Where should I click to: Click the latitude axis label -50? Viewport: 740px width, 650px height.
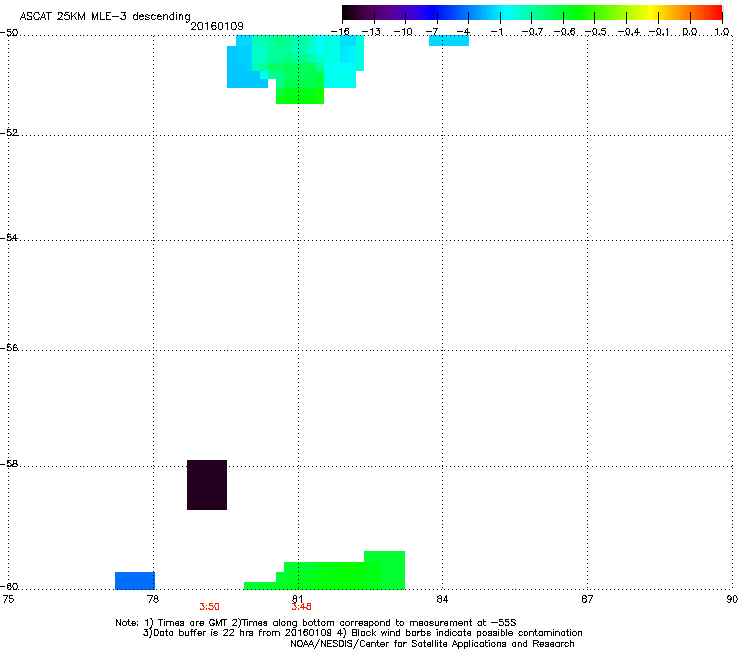pos(9,33)
